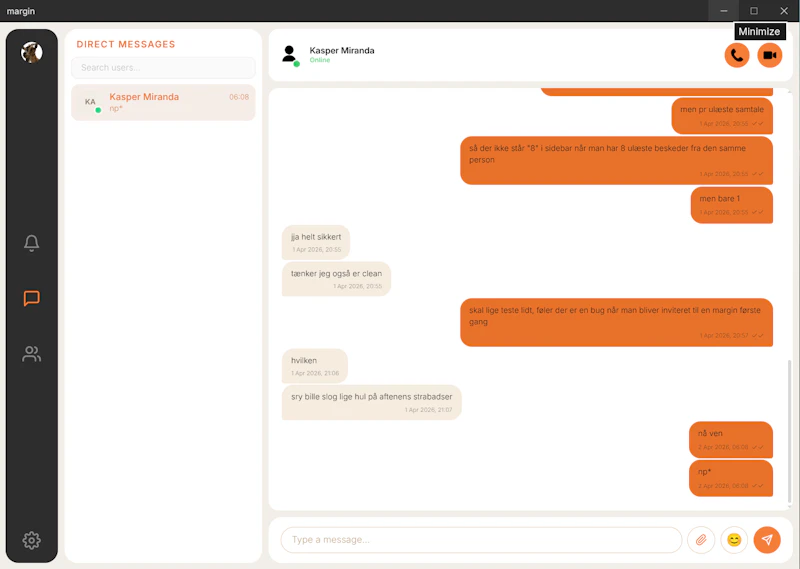Click message "nå ven"

click(731, 439)
